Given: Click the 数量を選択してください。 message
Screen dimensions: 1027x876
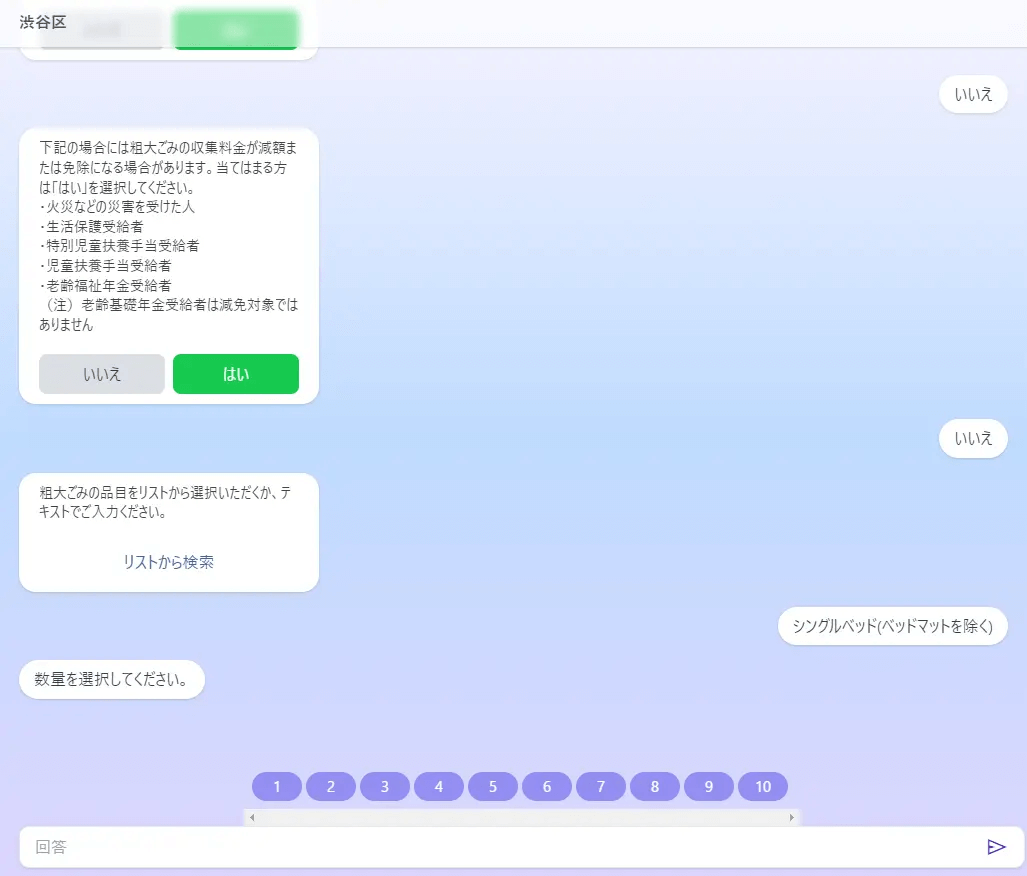Looking at the screenshot, I should coord(112,679).
